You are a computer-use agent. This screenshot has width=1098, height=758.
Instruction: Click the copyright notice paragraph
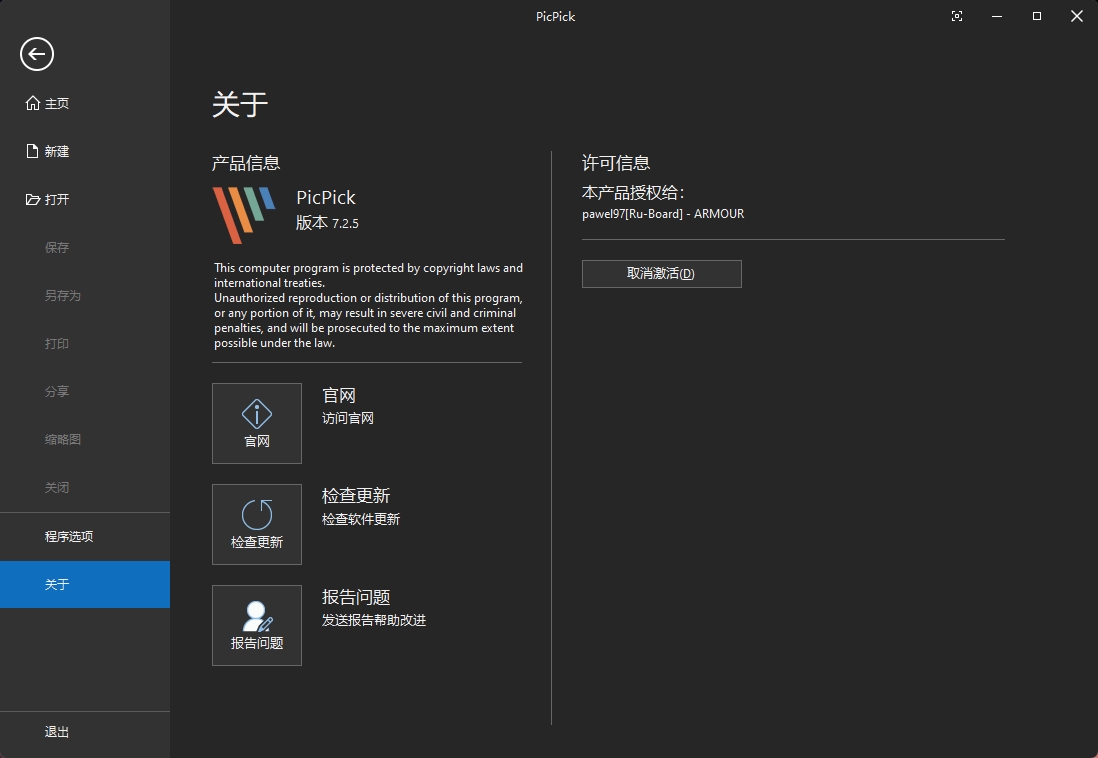point(368,305)
